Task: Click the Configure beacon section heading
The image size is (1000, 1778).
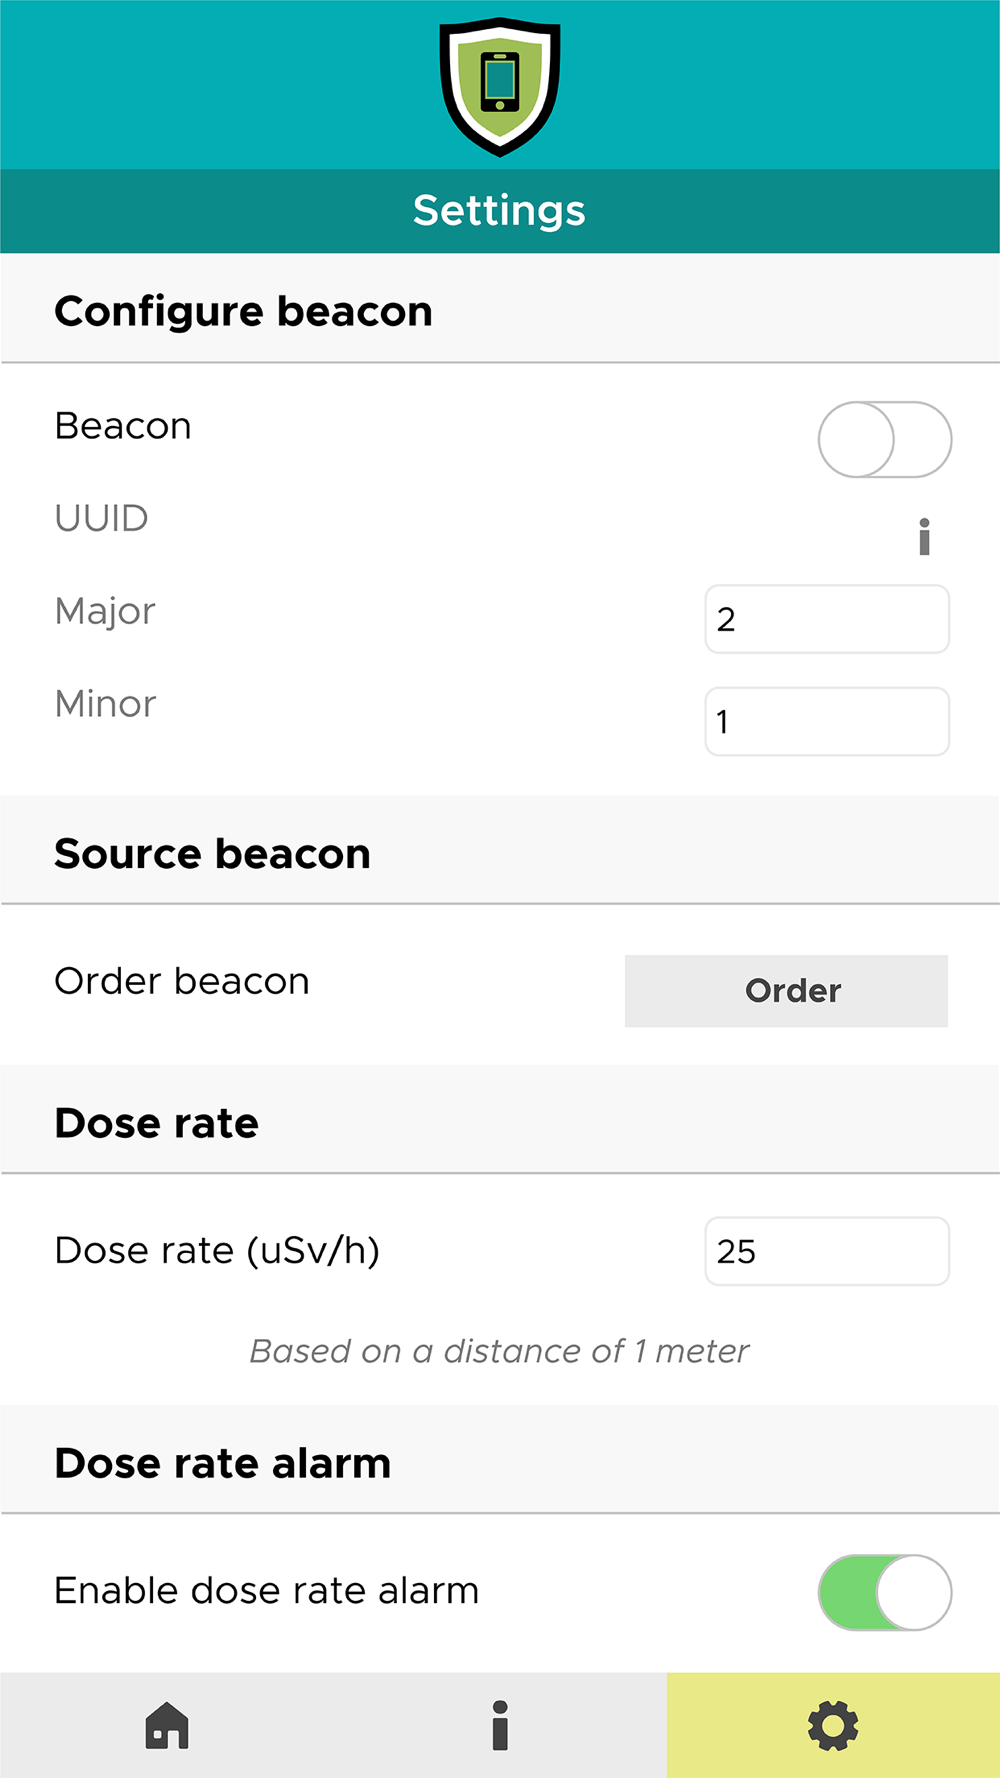Action: [243, 312]
